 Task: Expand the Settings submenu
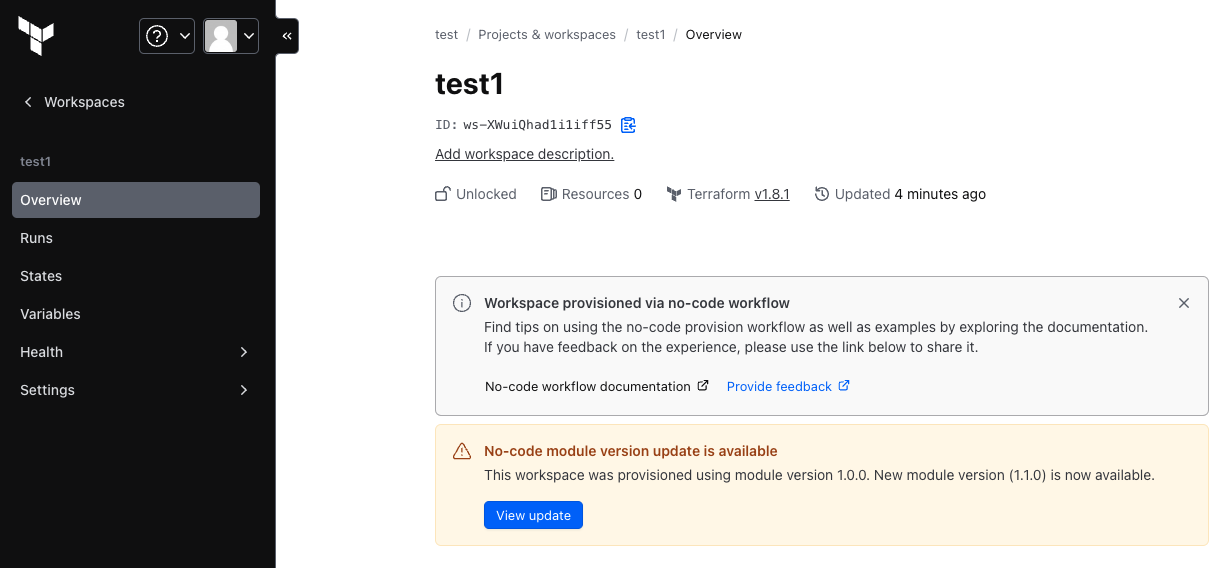pos(135,390)
